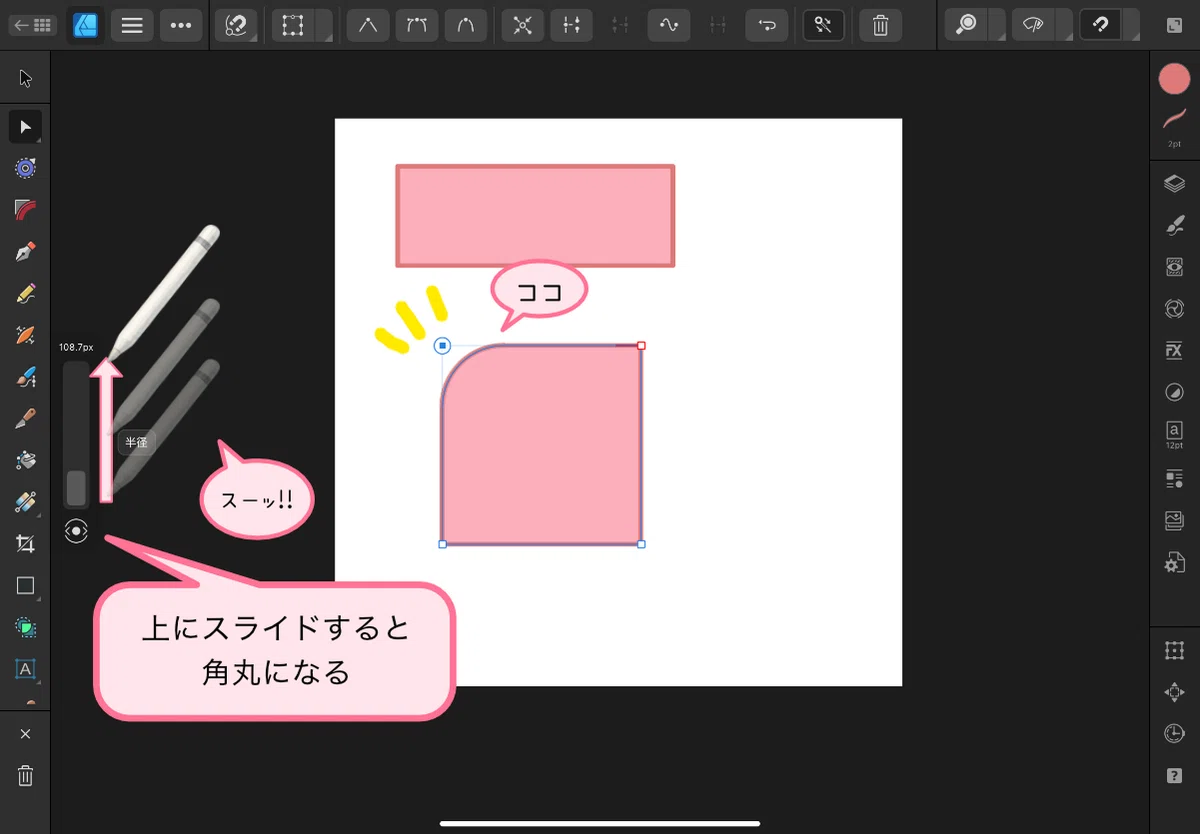Open the Layers studio
Image resolution: width=1200 pixels, height=834 pixels.
(1174, 184)
